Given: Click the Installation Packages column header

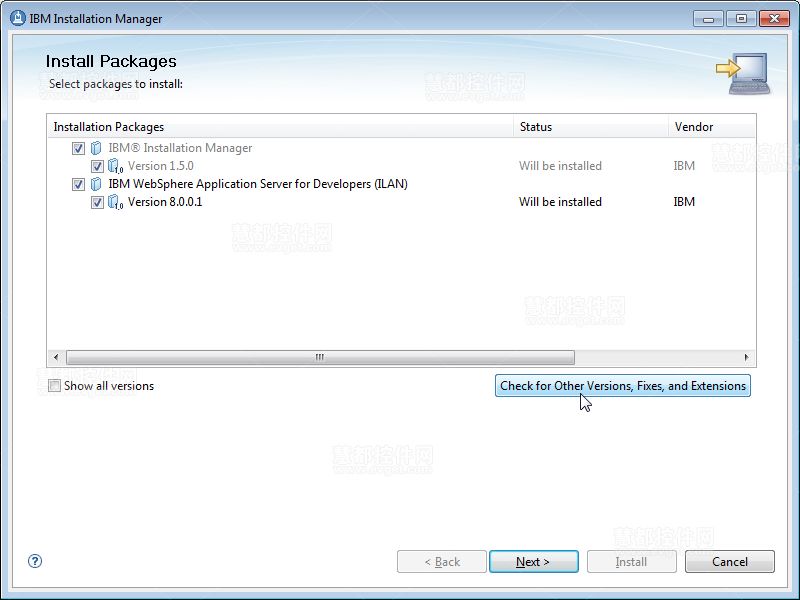Looking at the screenshot, I should click(280, 127).
